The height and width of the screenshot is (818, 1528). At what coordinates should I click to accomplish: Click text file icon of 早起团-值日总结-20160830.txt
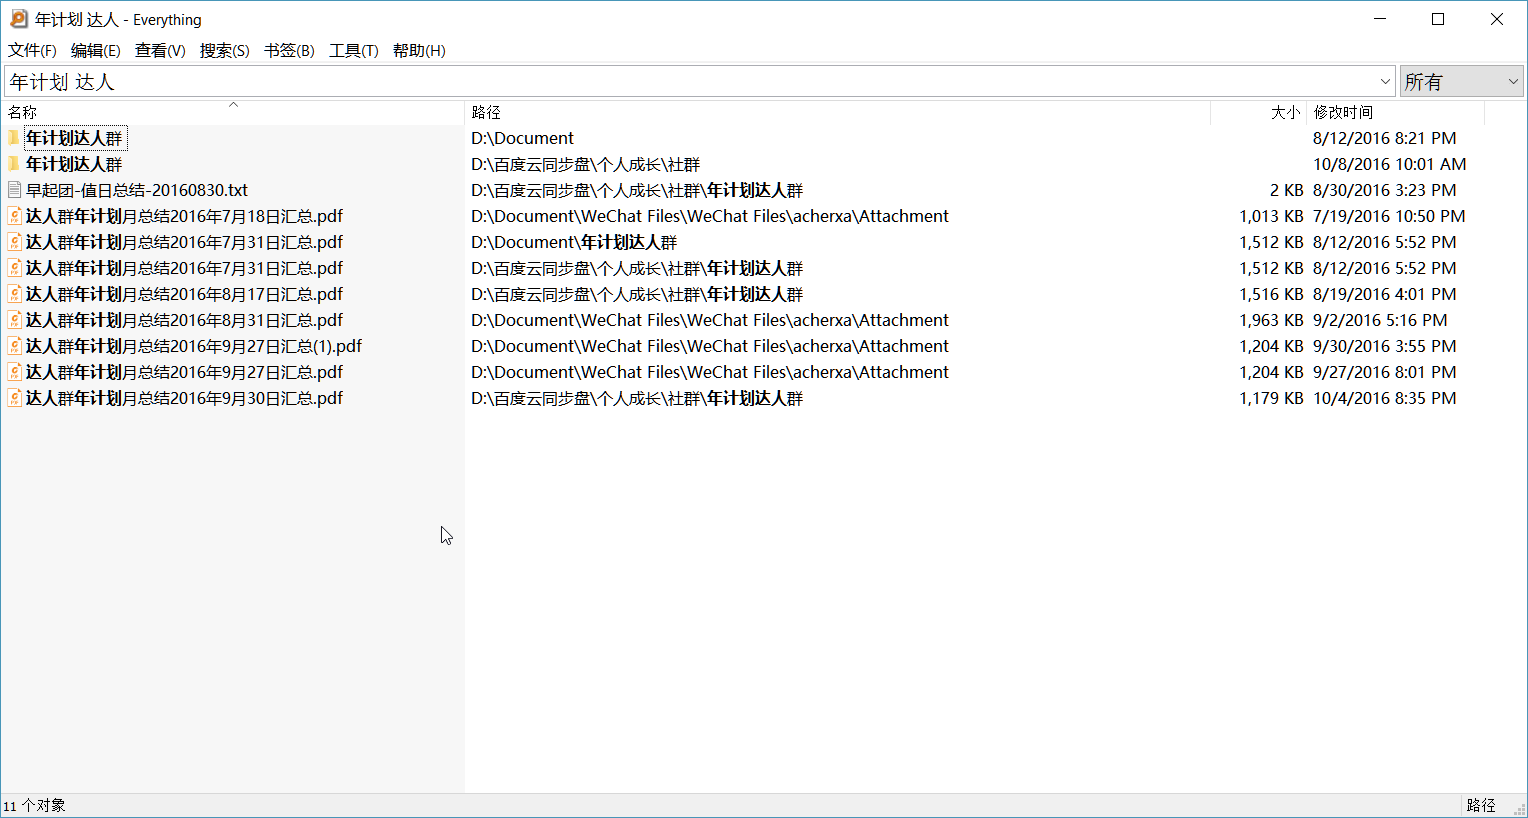point(14,190)
